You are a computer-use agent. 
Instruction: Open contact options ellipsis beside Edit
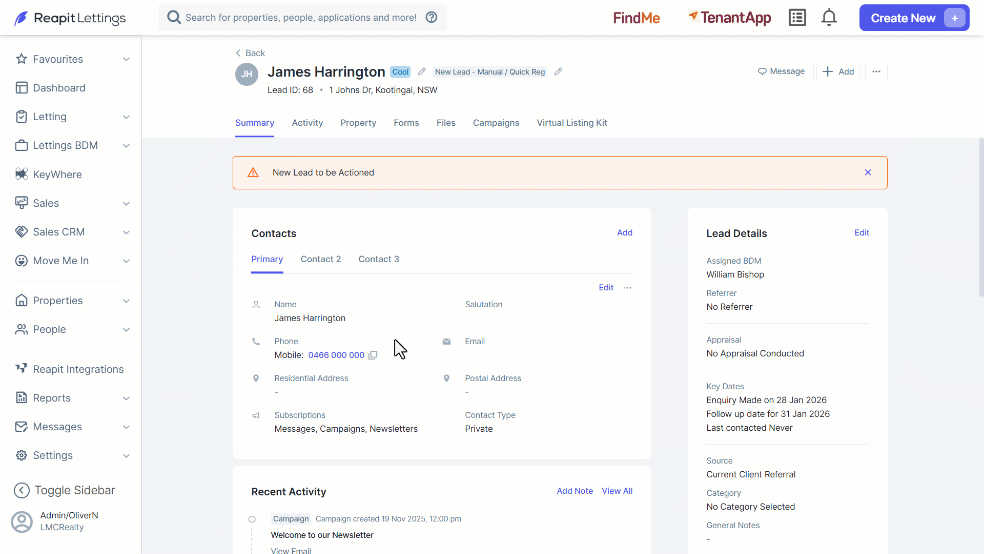628,287
